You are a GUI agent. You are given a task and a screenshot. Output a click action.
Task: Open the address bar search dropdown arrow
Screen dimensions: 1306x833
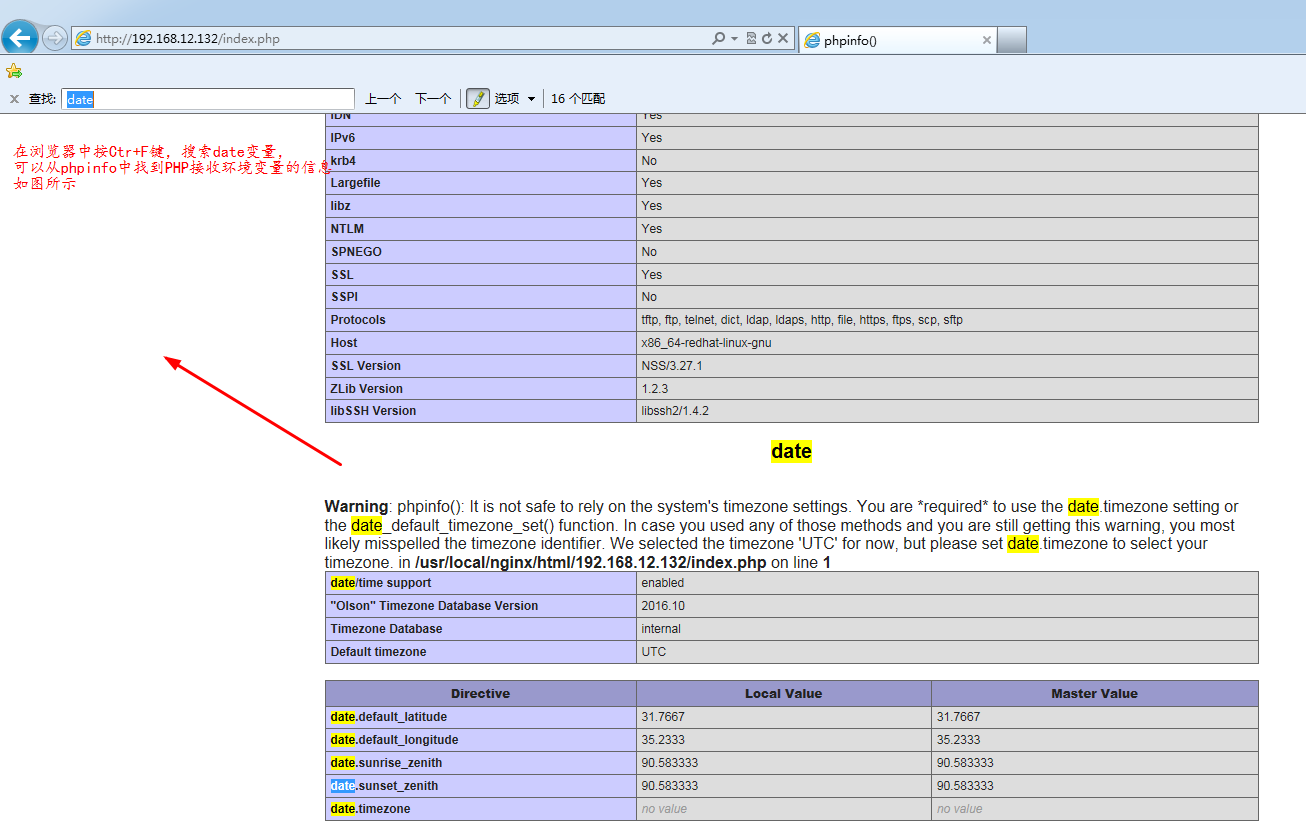click(x=734, y=39)
